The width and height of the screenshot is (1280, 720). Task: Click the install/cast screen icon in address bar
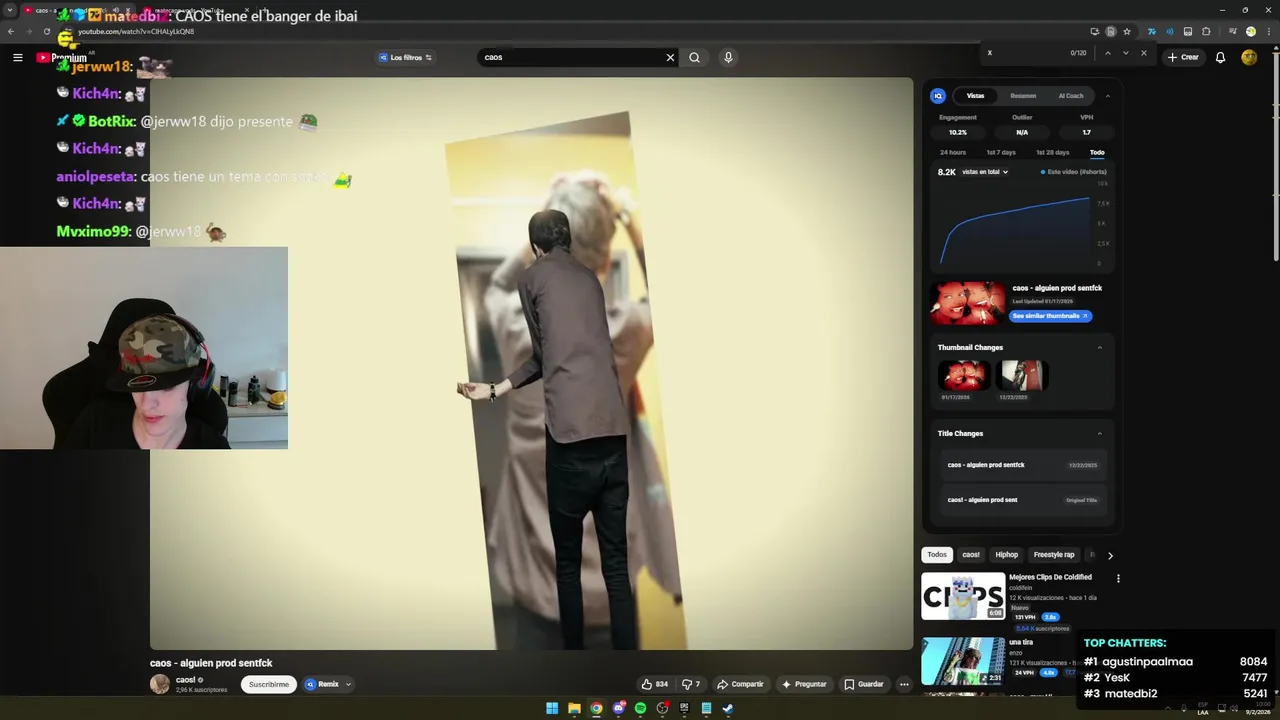(x=1095, y=31)
